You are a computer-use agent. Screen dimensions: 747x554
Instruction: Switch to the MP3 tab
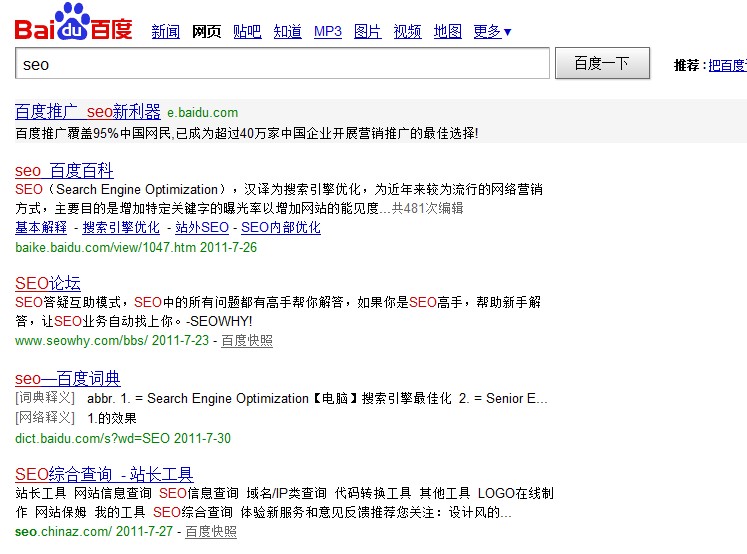[x=328, y=32]
